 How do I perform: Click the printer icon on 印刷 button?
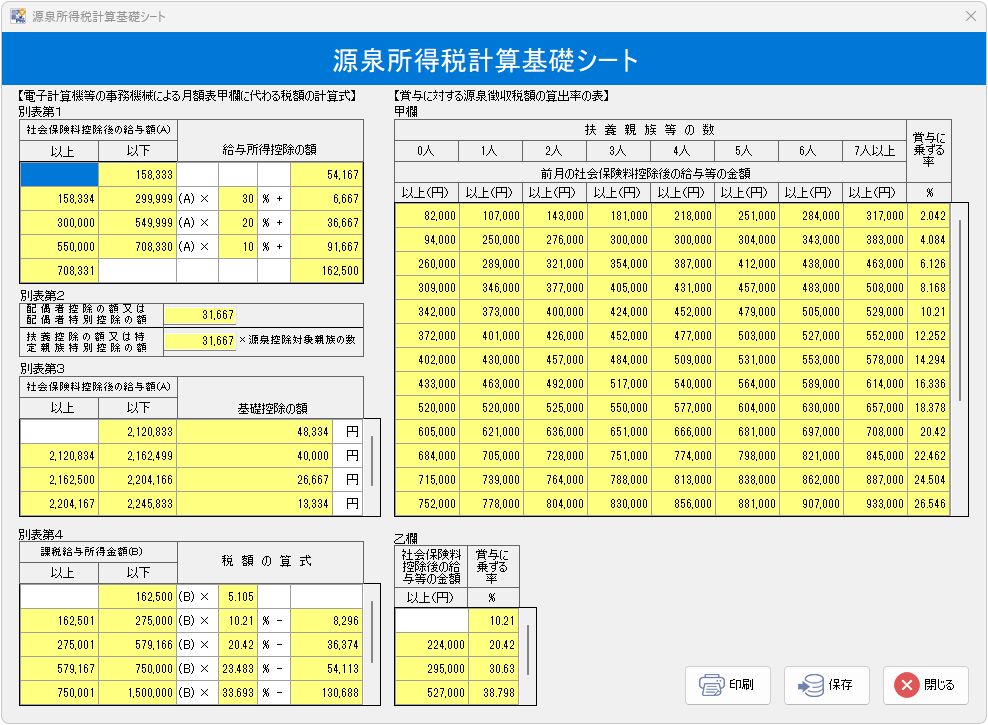pyautogui.click(x=711, y=686)
